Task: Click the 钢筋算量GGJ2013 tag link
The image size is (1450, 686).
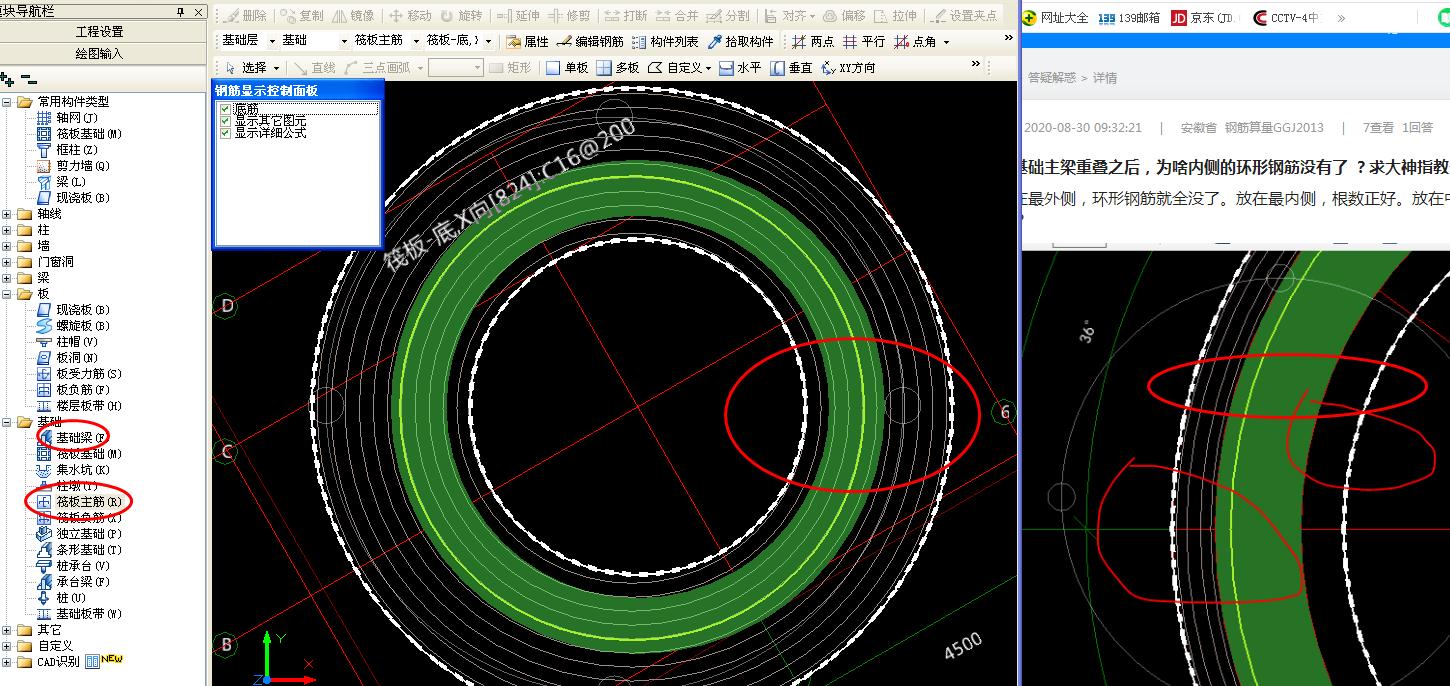Action: tap(1274, 128)
